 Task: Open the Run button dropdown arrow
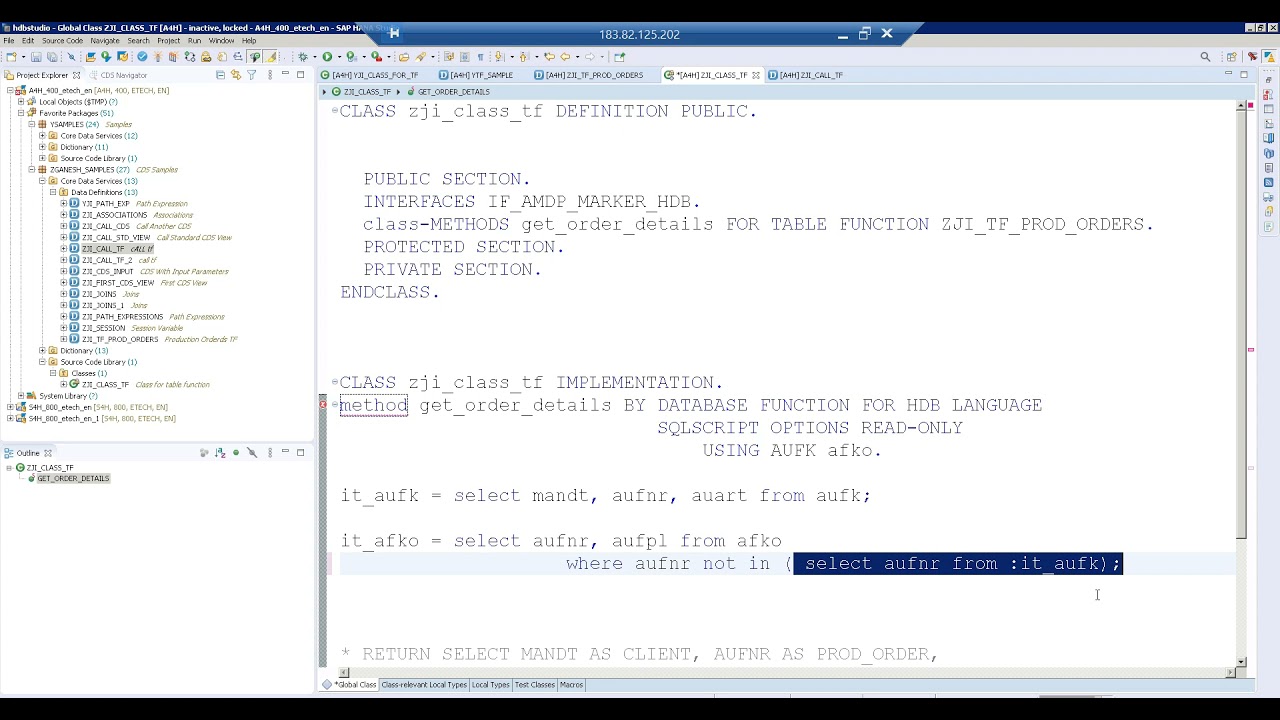pyautogui.click(x=339, y=57)
